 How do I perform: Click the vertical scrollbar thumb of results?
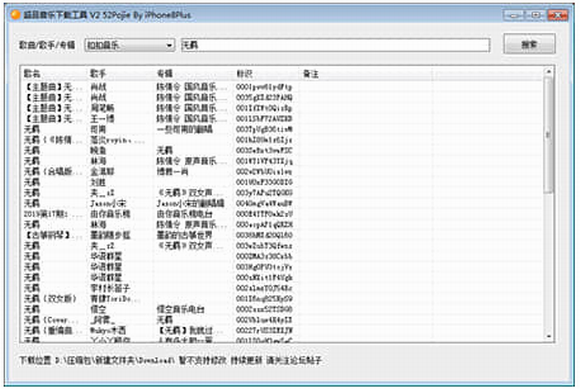coord(549,135)
